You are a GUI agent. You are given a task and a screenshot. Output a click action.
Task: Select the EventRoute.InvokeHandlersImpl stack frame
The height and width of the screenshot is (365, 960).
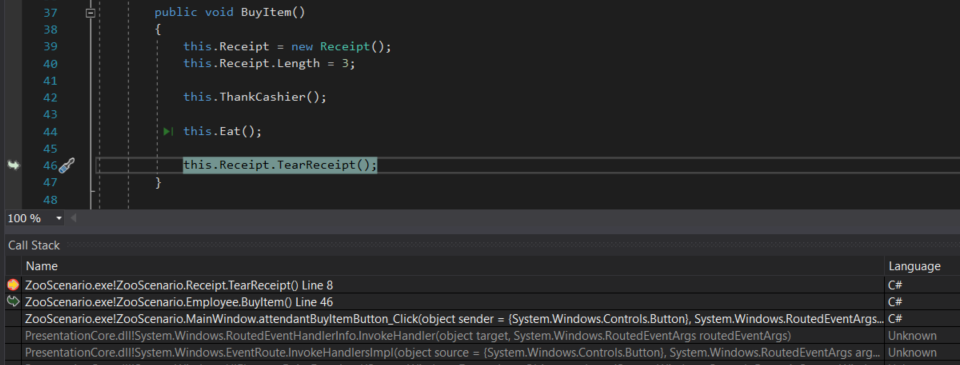(x=454, y=352)
